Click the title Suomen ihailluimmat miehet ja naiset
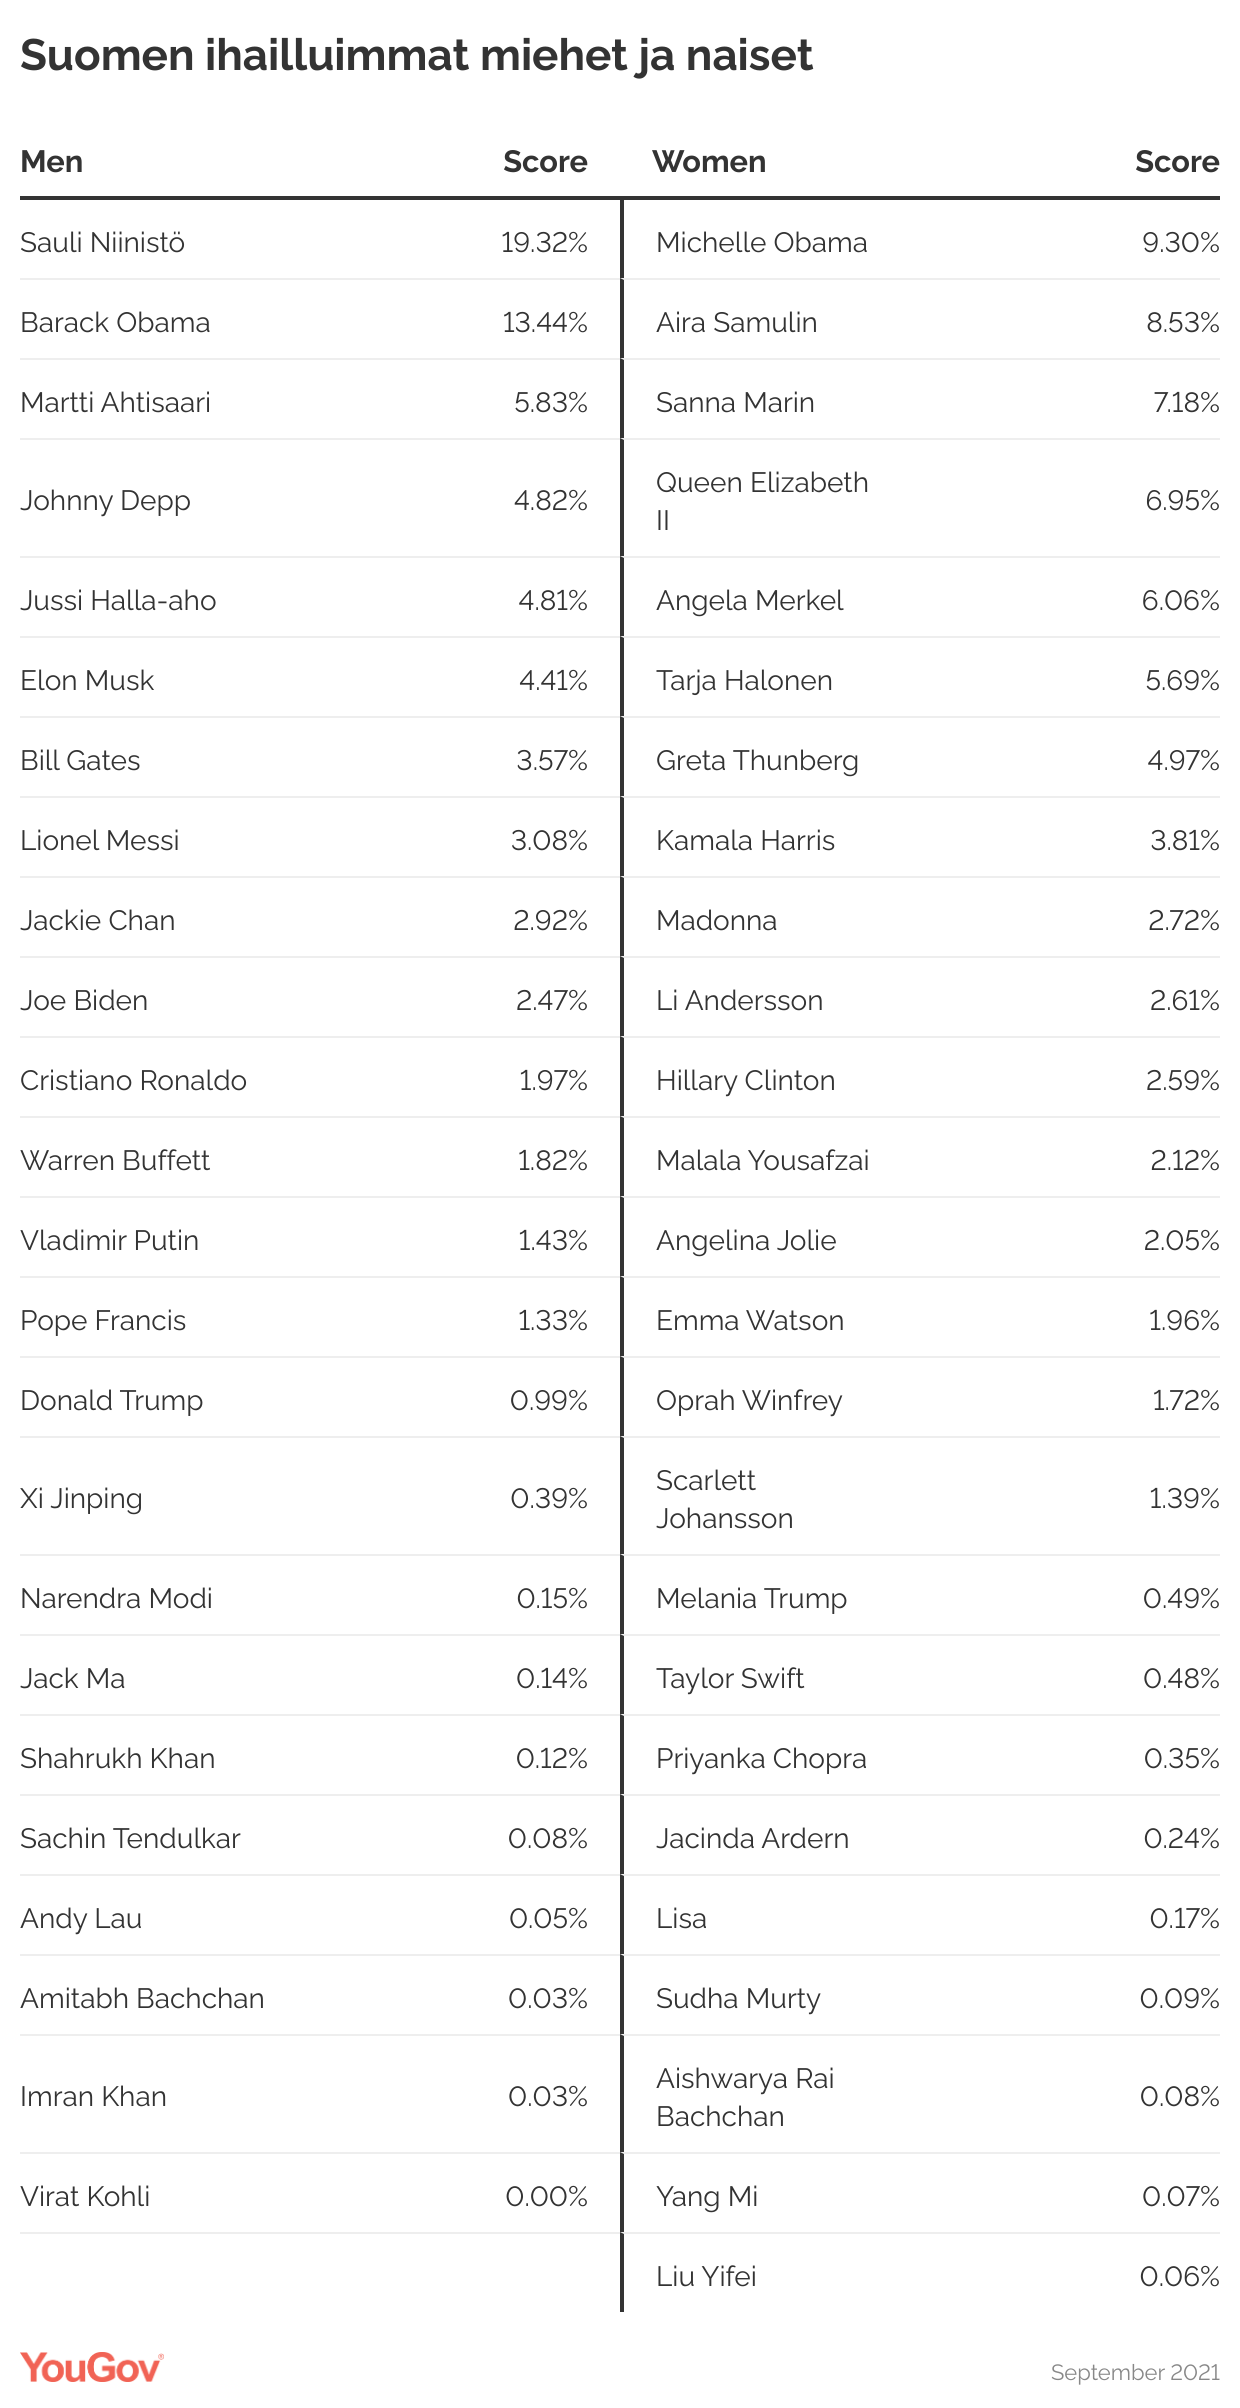Image resolution: width=1240 pixels, height=2408 pixels. [x=416, y=55]
